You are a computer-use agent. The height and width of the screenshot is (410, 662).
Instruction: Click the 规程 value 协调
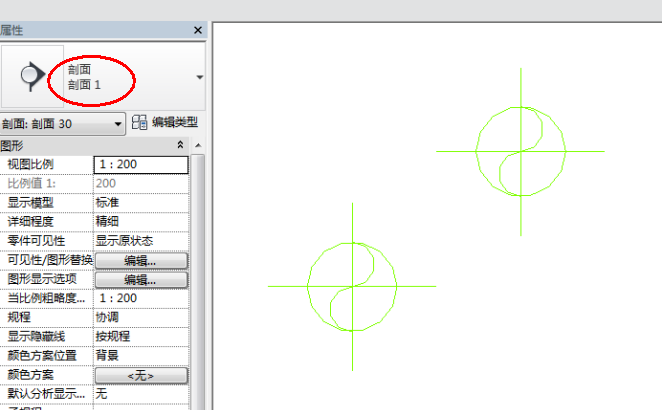[141, 318]
